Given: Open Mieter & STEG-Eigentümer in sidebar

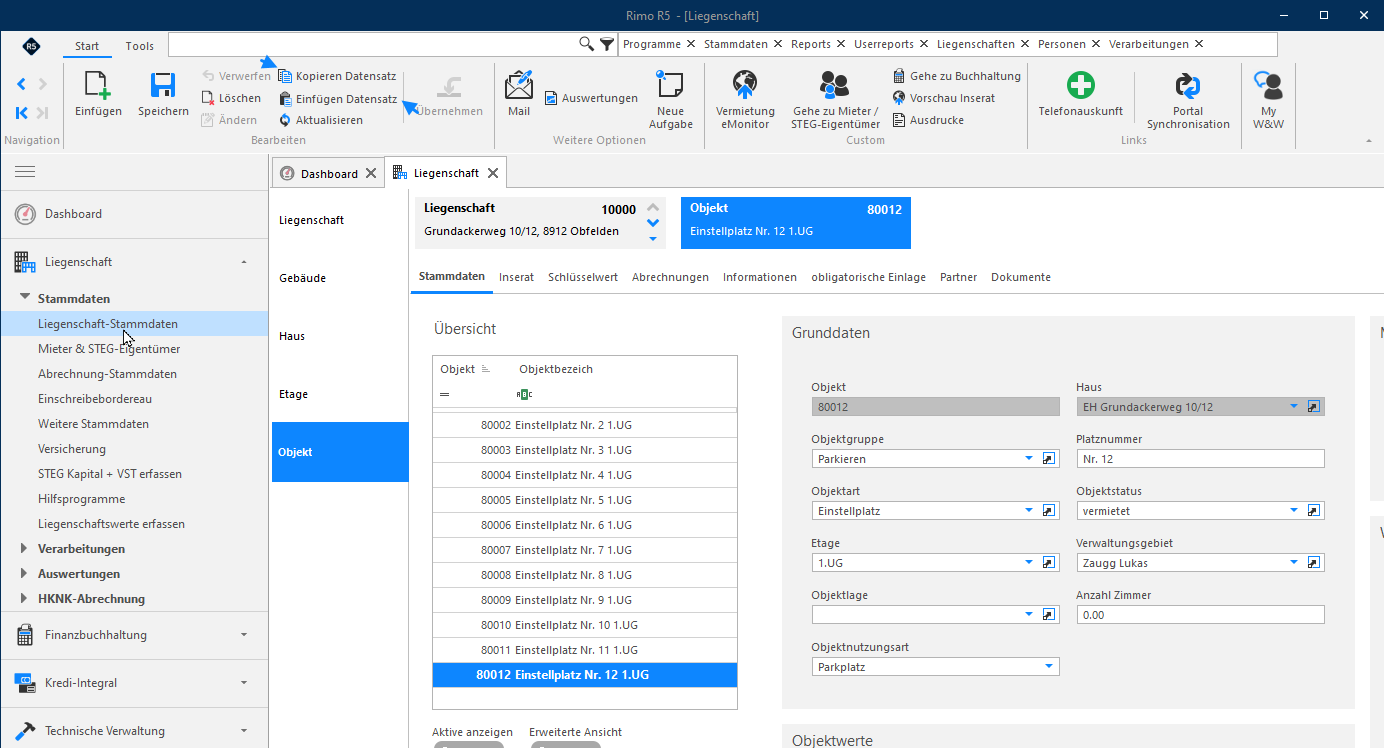Looking at the screenshot, I should (109, 349).
